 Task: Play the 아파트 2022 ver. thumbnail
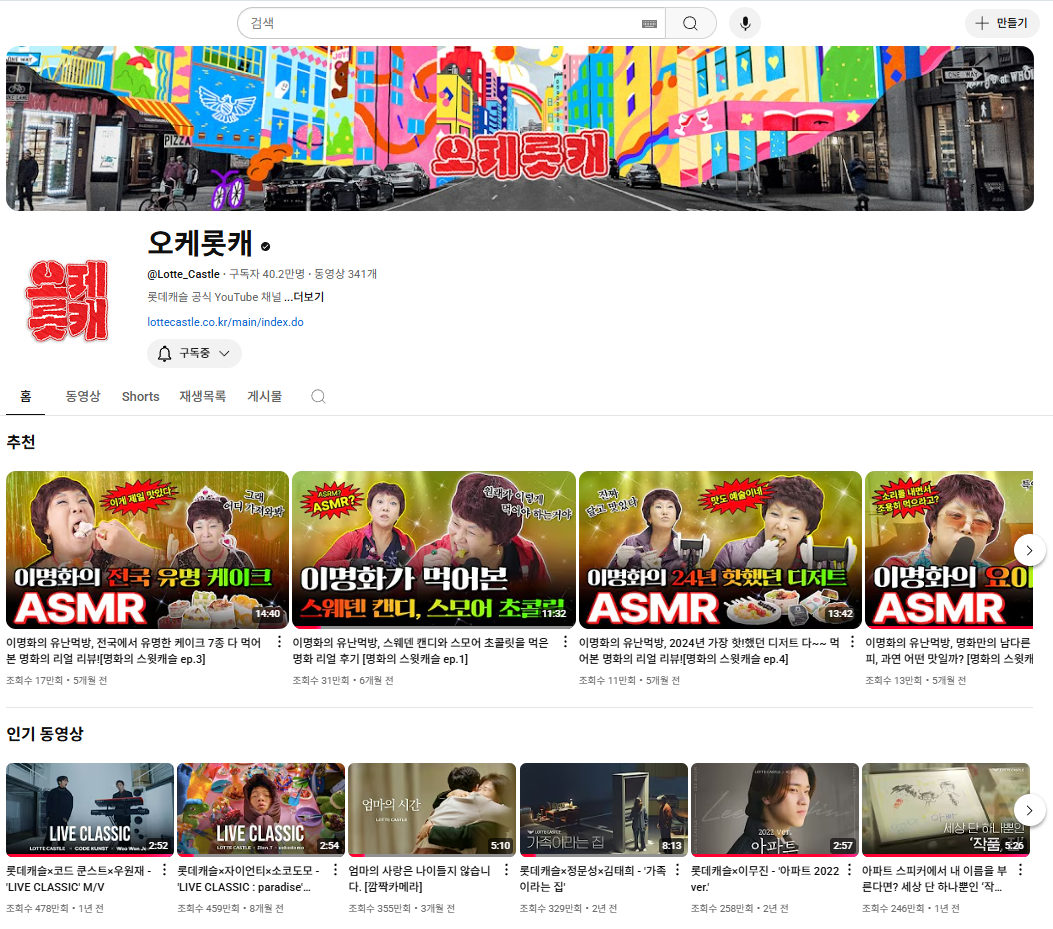coord(775,809)
